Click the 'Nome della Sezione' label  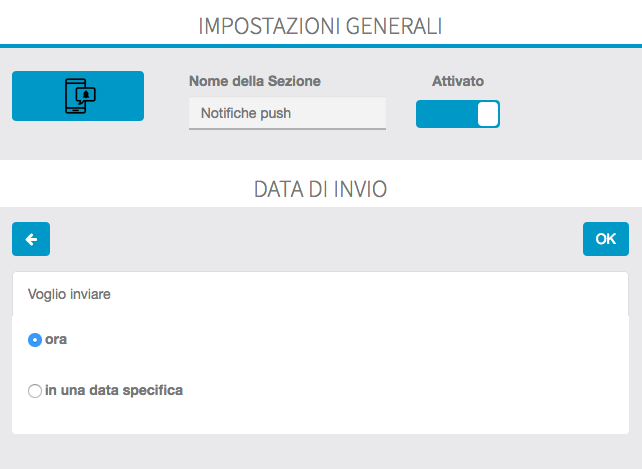255,81
